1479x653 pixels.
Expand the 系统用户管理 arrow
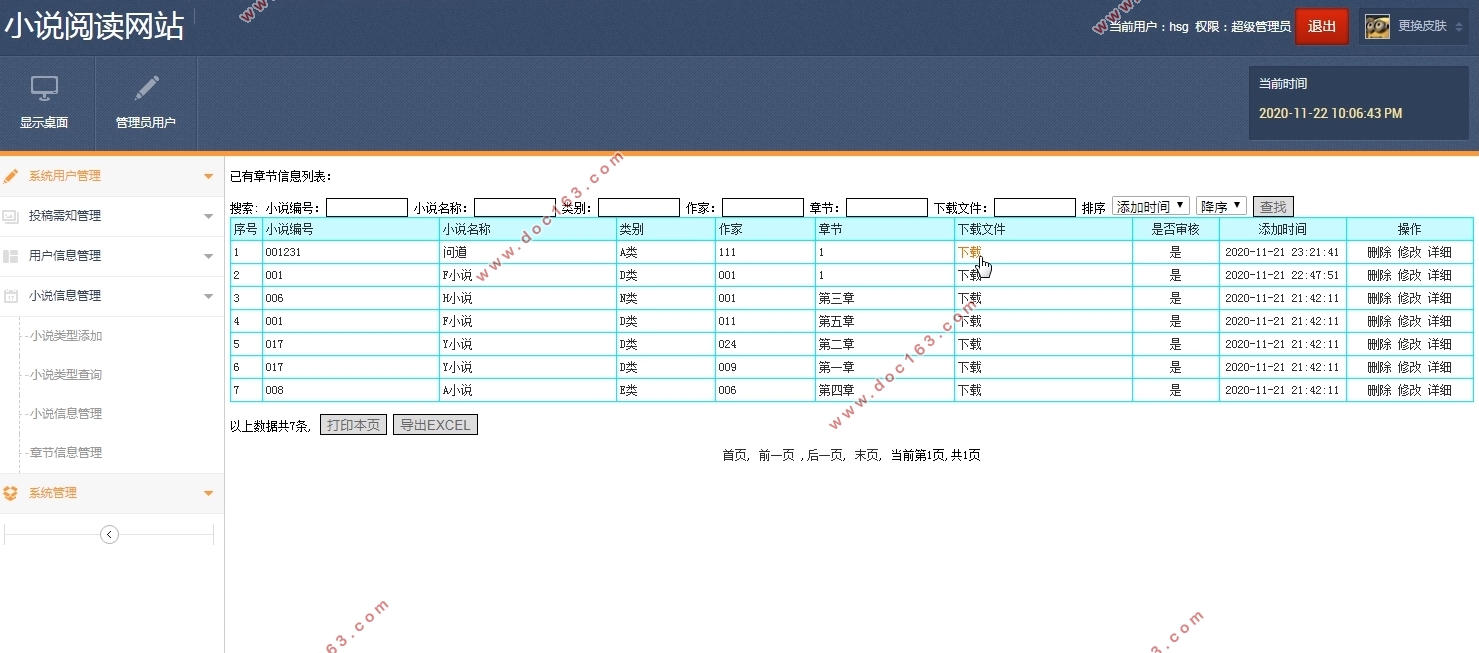click(x=208, y=177)
